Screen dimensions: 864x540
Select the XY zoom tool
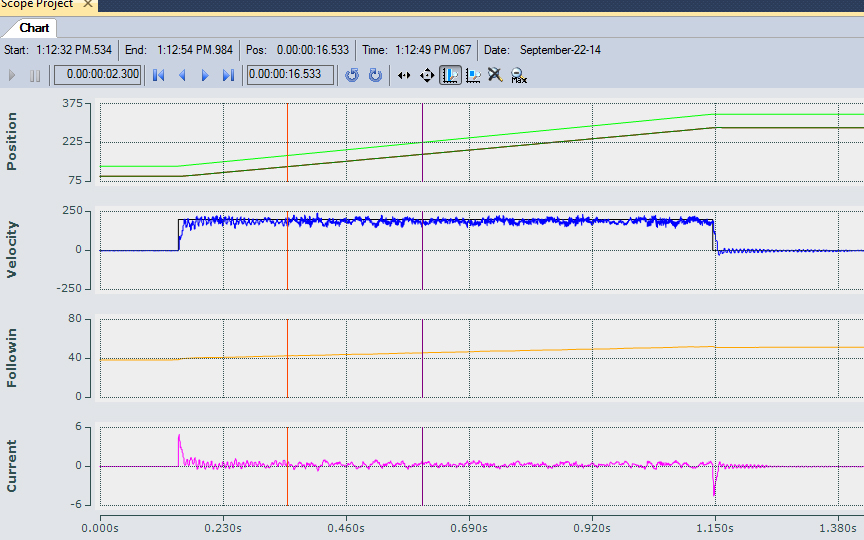(x=473, y=75)
